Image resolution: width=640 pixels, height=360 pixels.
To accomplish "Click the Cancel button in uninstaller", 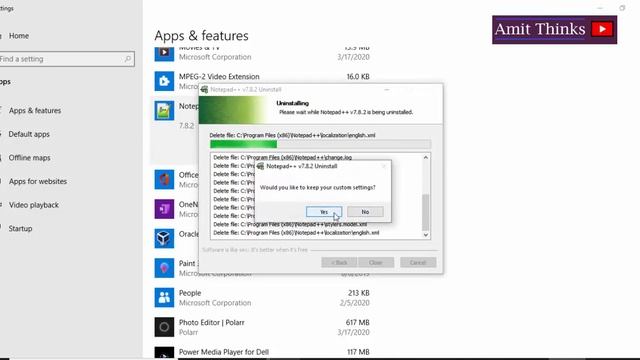I will [418, 262].
